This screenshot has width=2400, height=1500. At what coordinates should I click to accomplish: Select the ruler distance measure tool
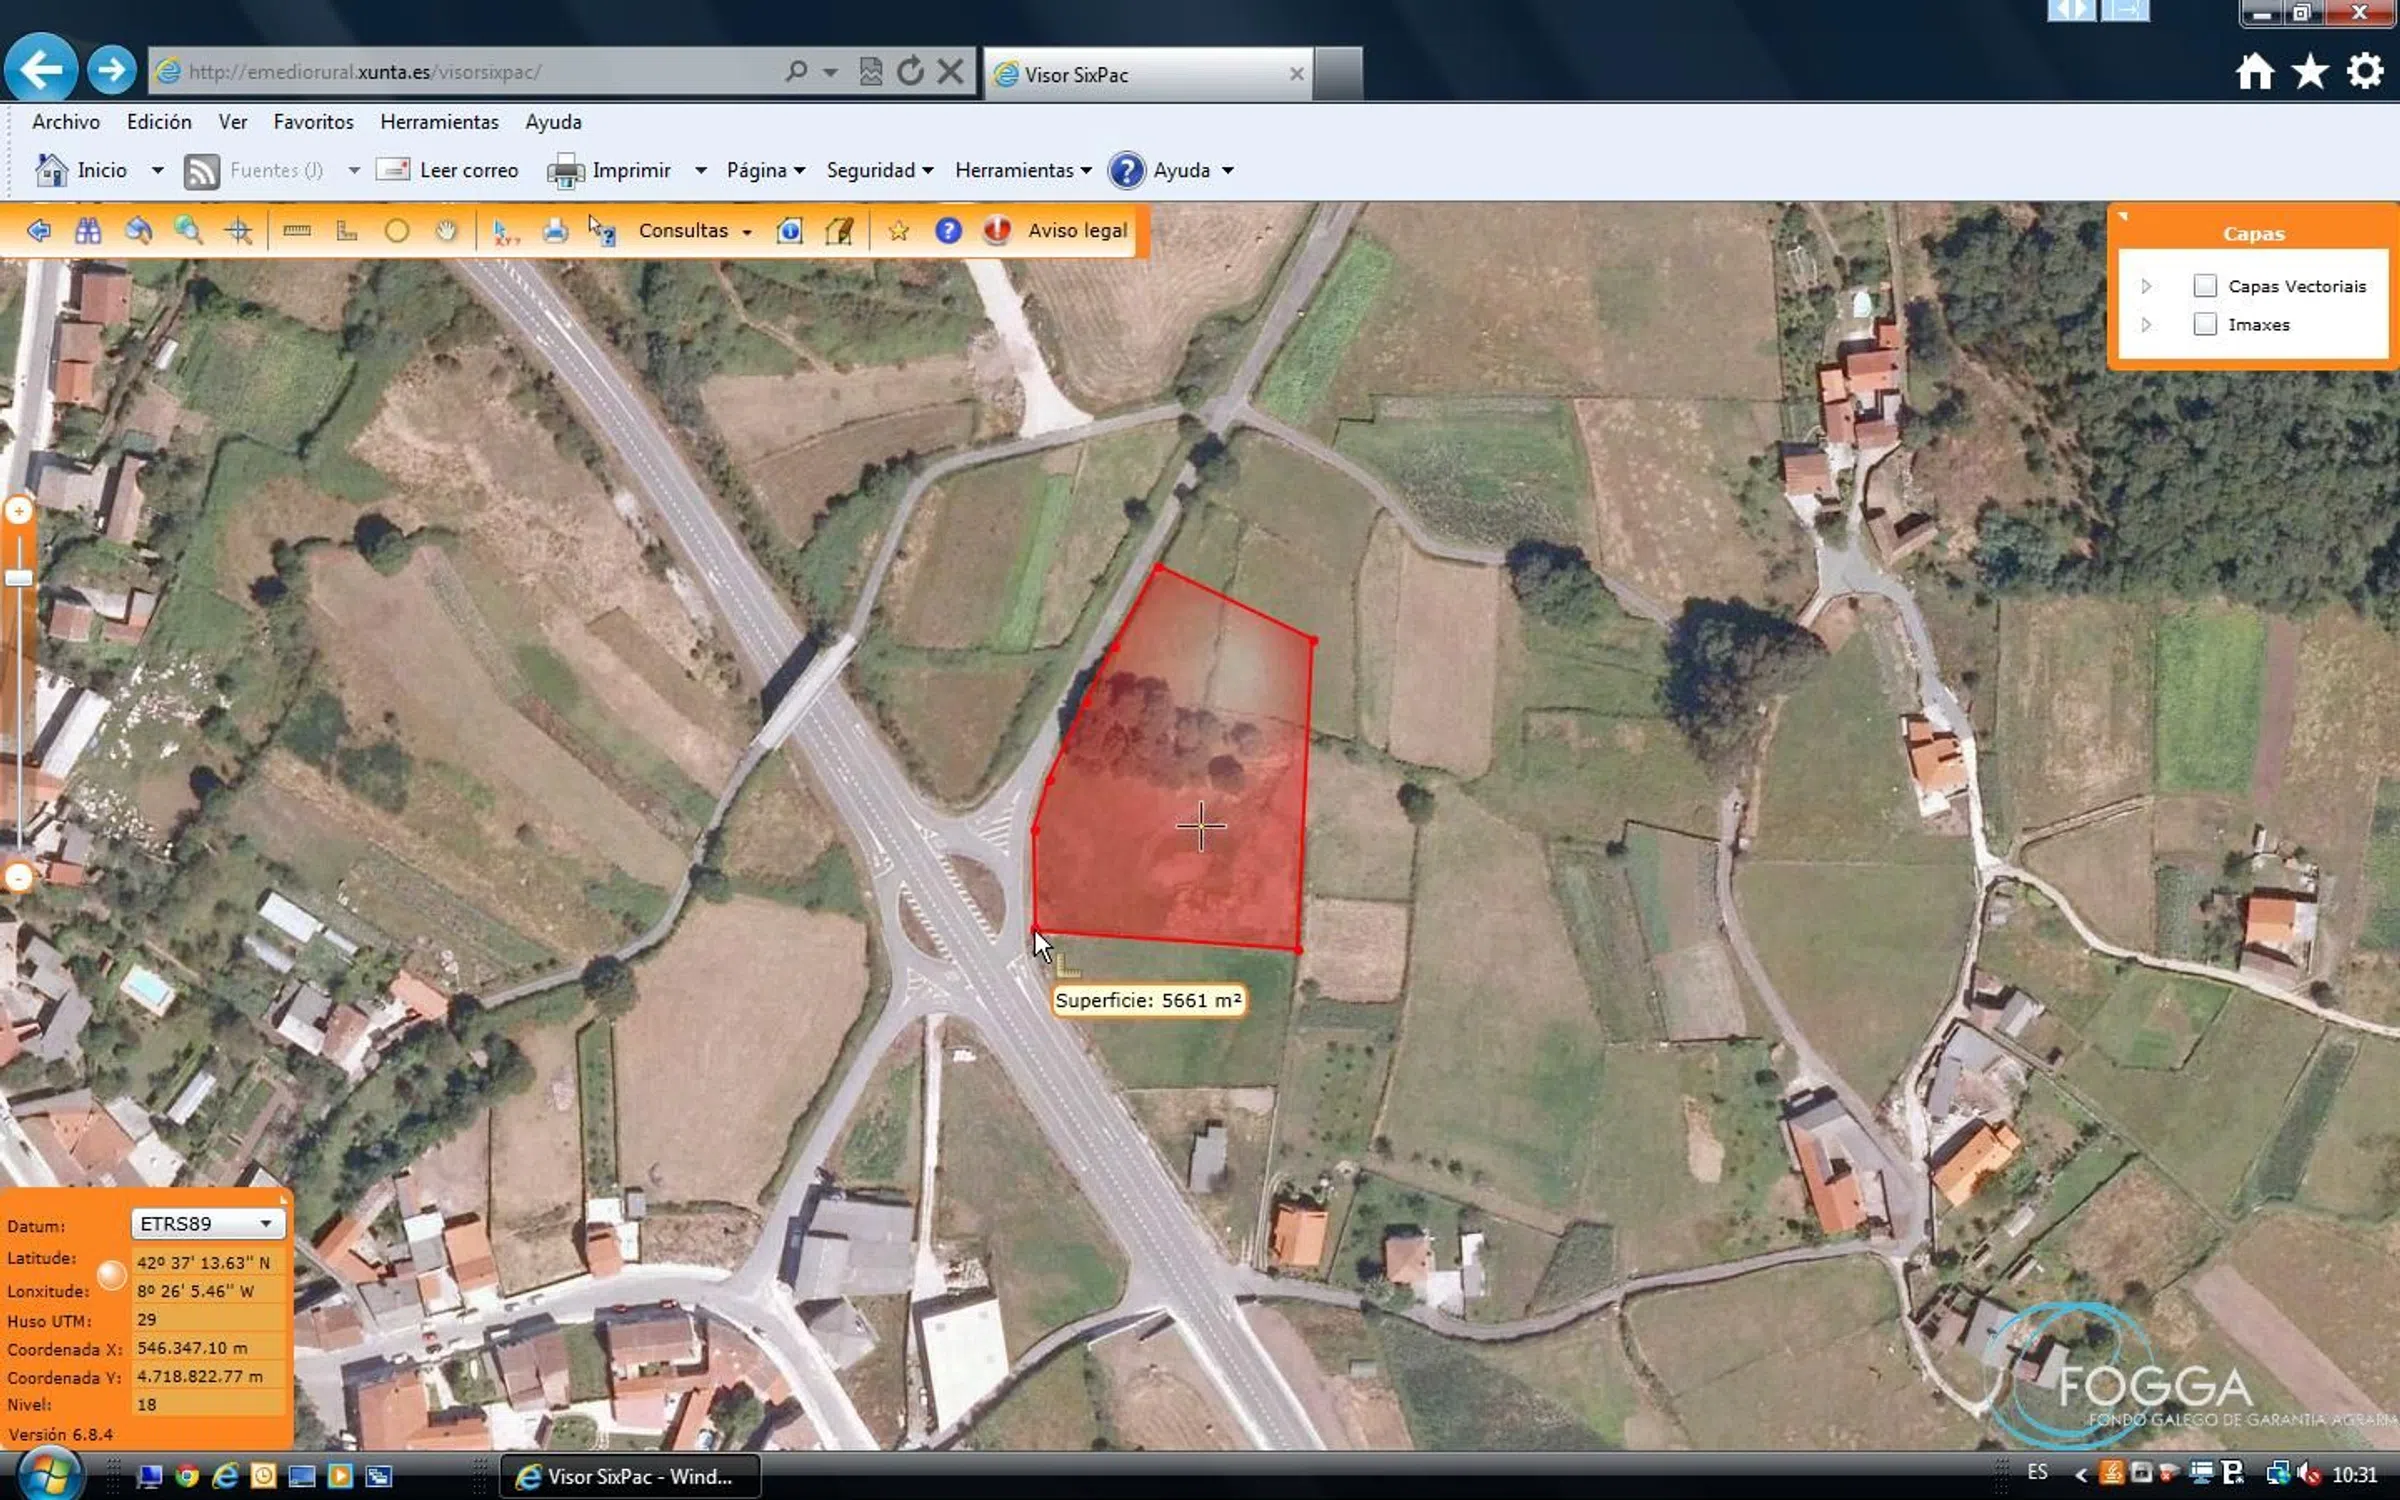click(297, 231)
